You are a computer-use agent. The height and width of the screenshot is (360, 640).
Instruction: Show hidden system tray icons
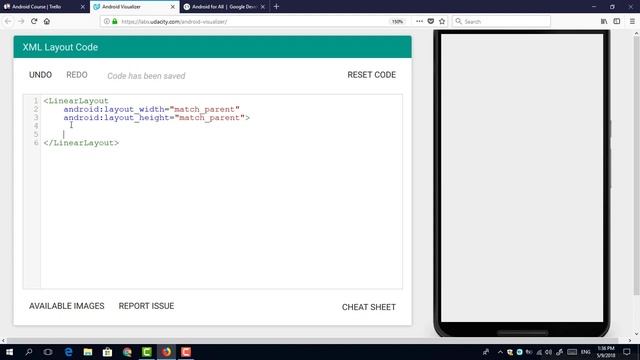500,352
